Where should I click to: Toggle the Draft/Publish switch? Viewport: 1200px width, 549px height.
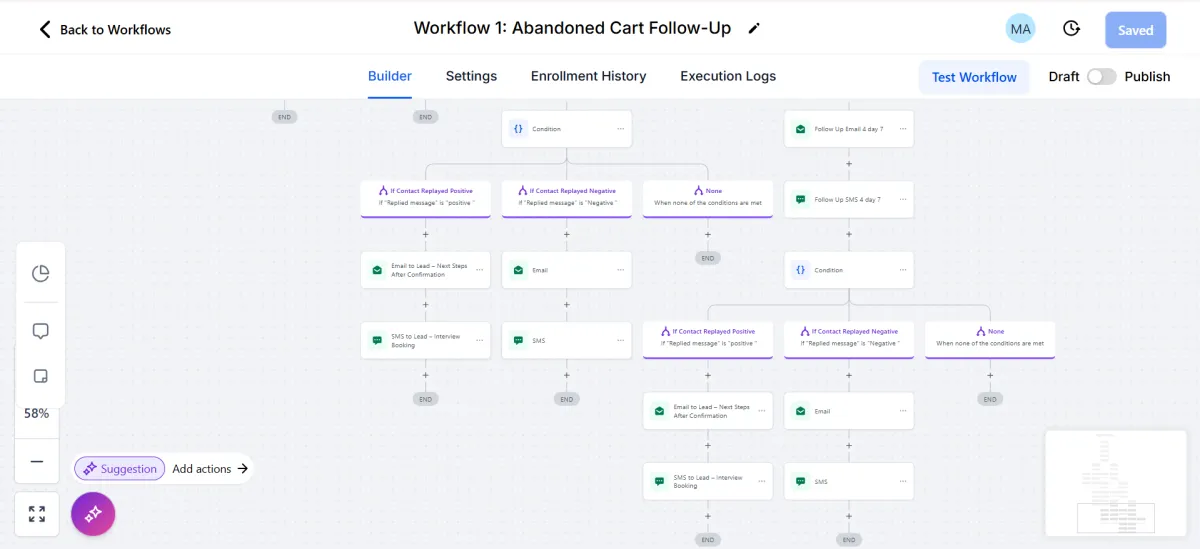click(1101, 77)
